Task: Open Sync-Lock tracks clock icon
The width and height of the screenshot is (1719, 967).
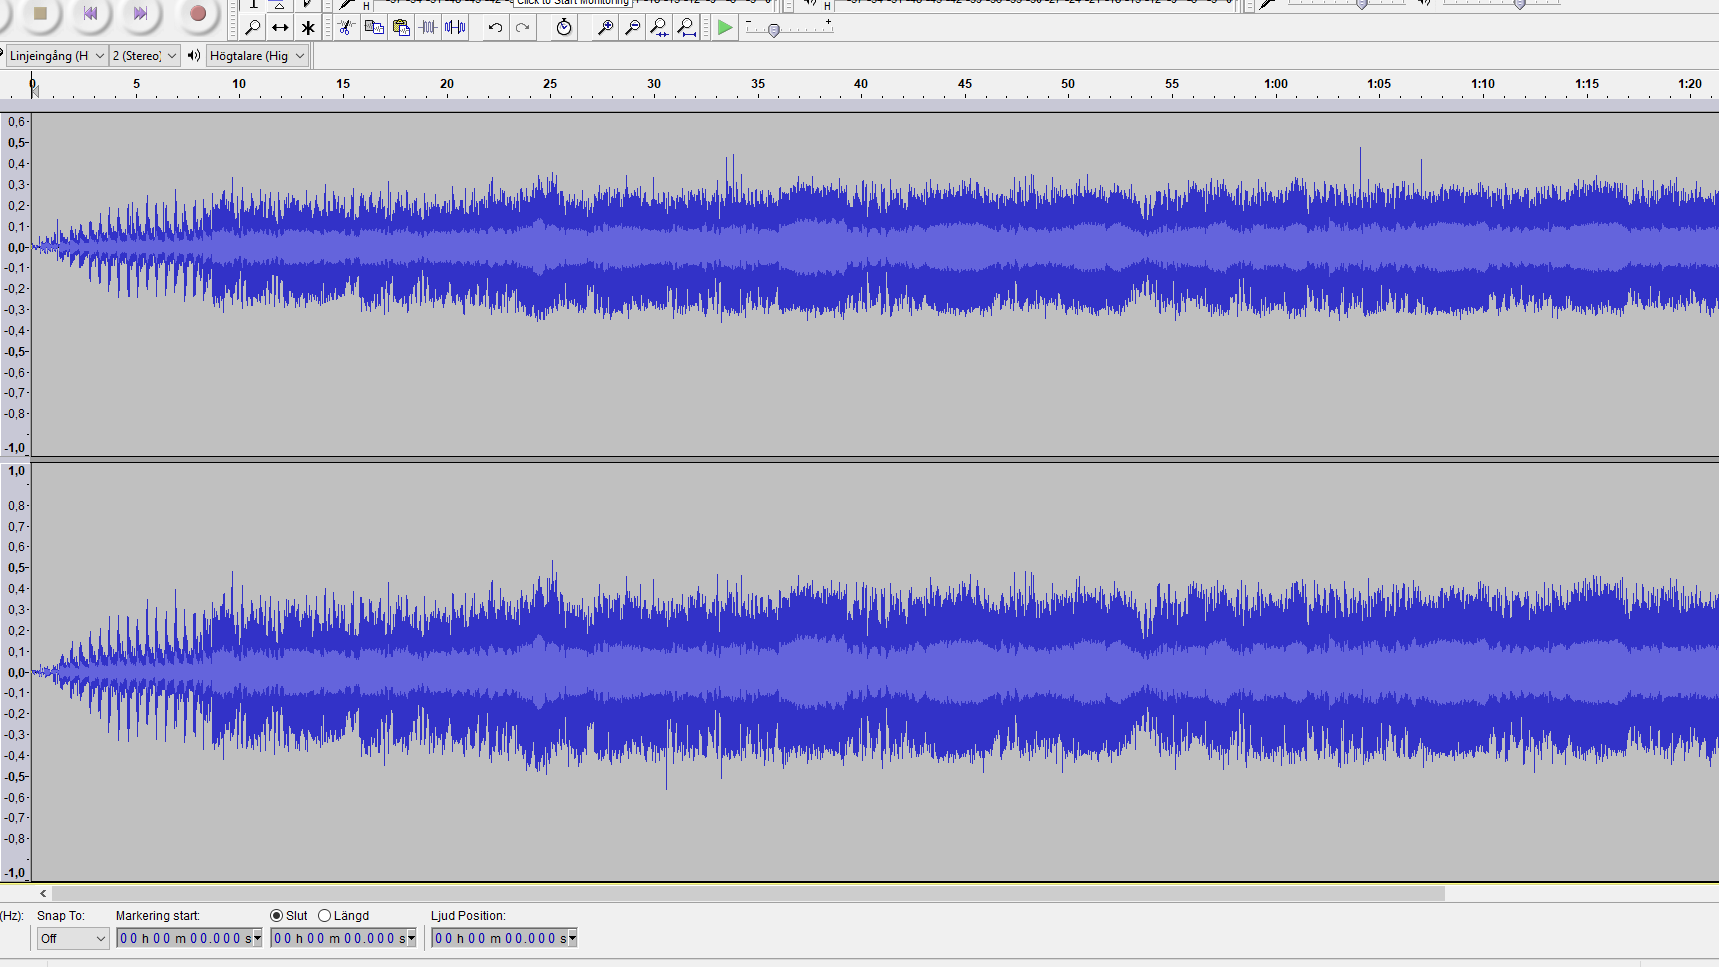Action: 564,28
